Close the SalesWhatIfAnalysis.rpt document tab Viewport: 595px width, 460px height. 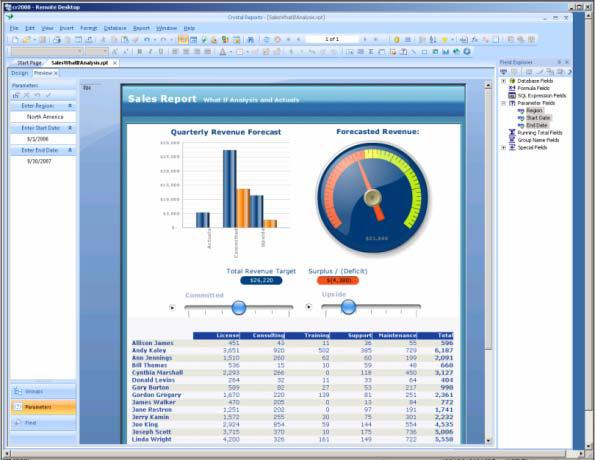click(115, 63)
